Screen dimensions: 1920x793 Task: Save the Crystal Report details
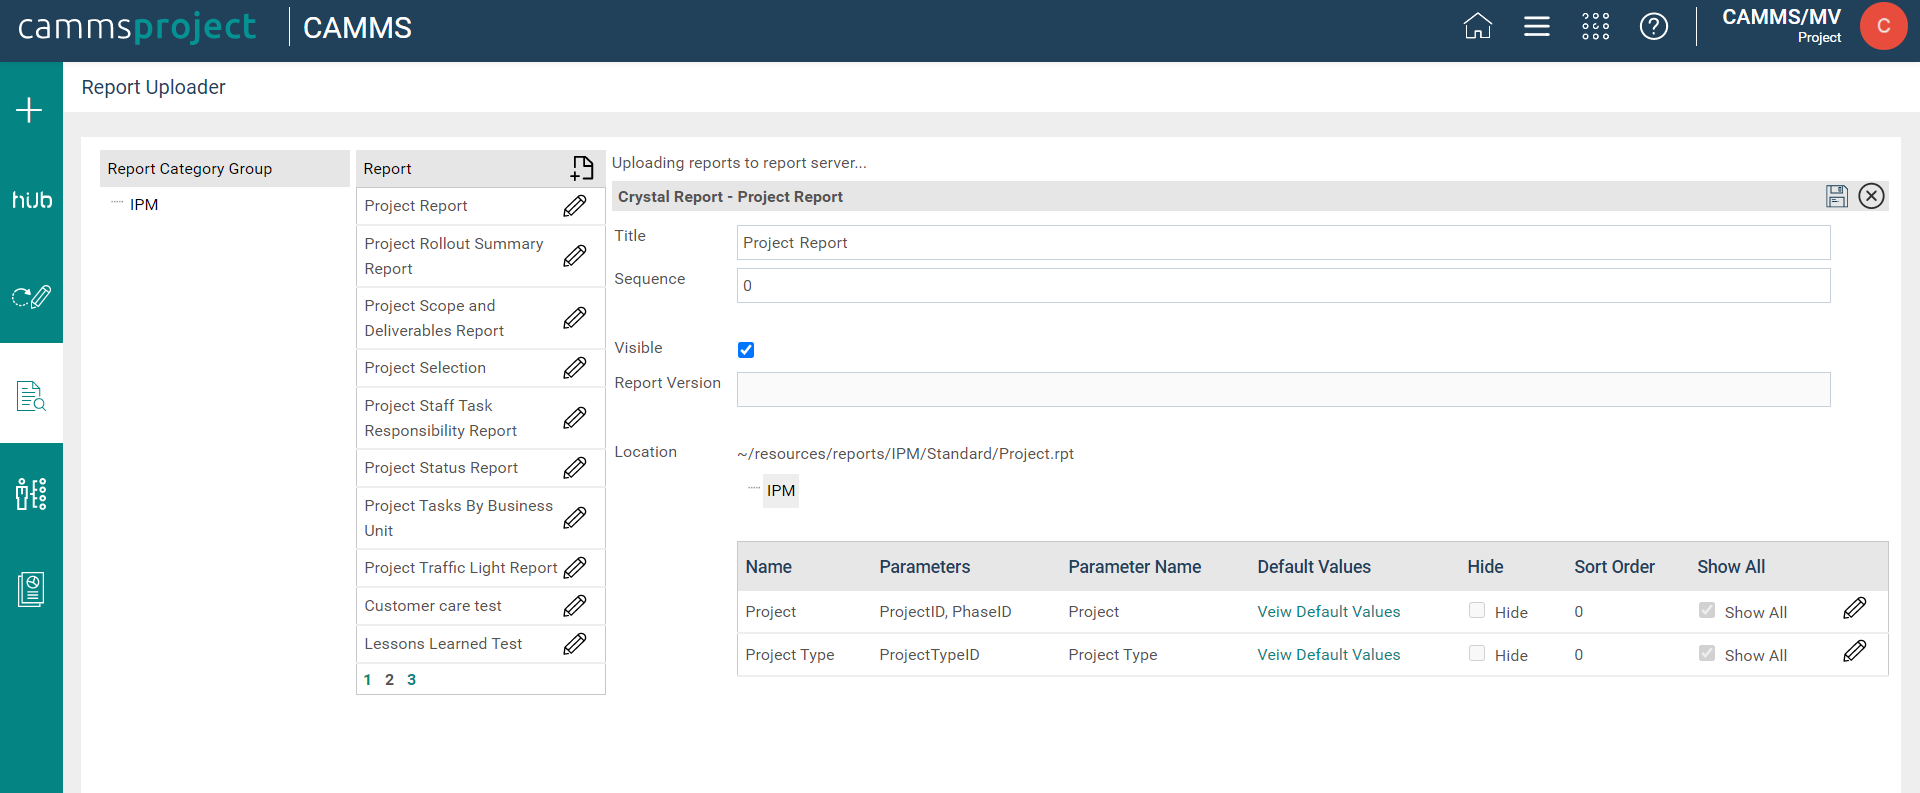click(1837, 196)
